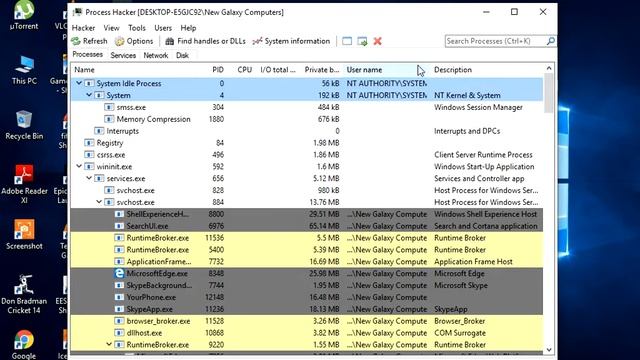Select the Interrupts row
The width and height of the screenshot is (640, 360).
tap(307, 131)
